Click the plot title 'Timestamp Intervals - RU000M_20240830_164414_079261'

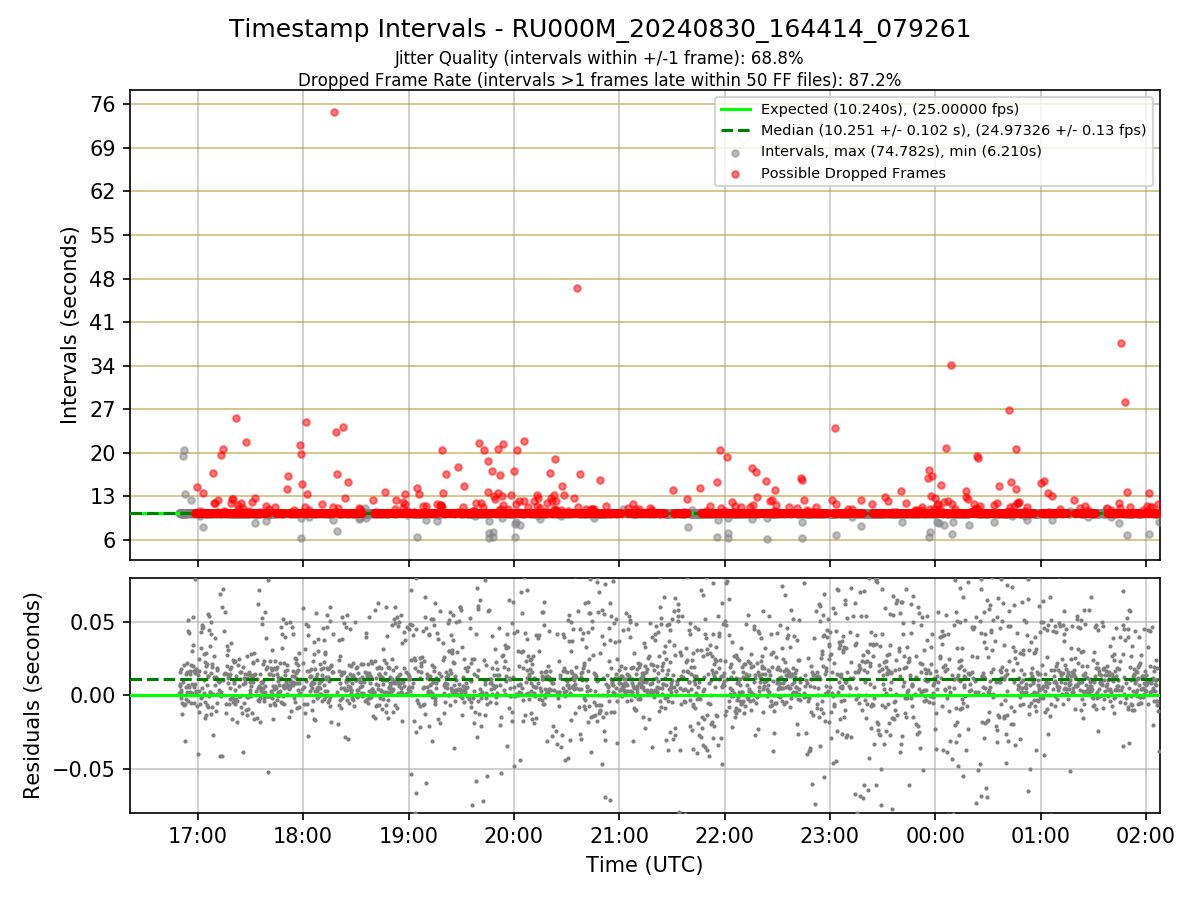(600, 29)
